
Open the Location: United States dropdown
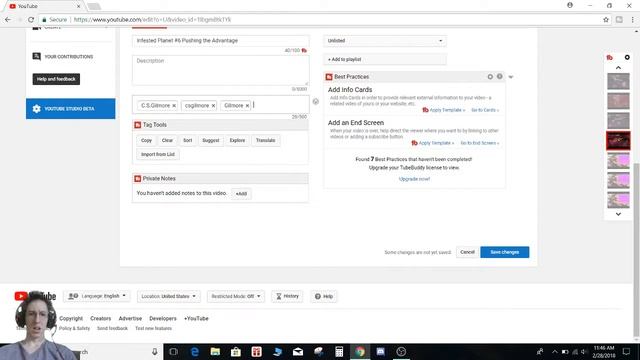[x=169, y=296]
